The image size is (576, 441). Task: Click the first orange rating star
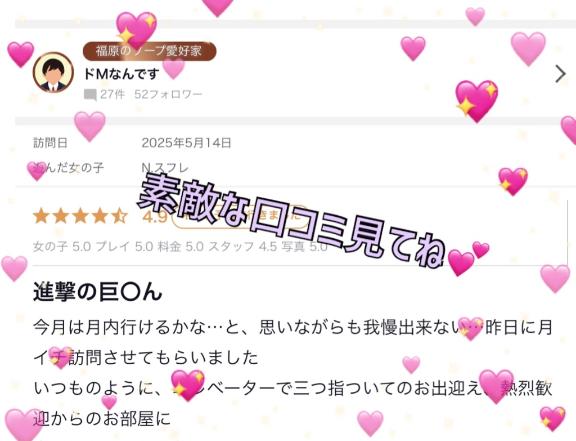41,216
